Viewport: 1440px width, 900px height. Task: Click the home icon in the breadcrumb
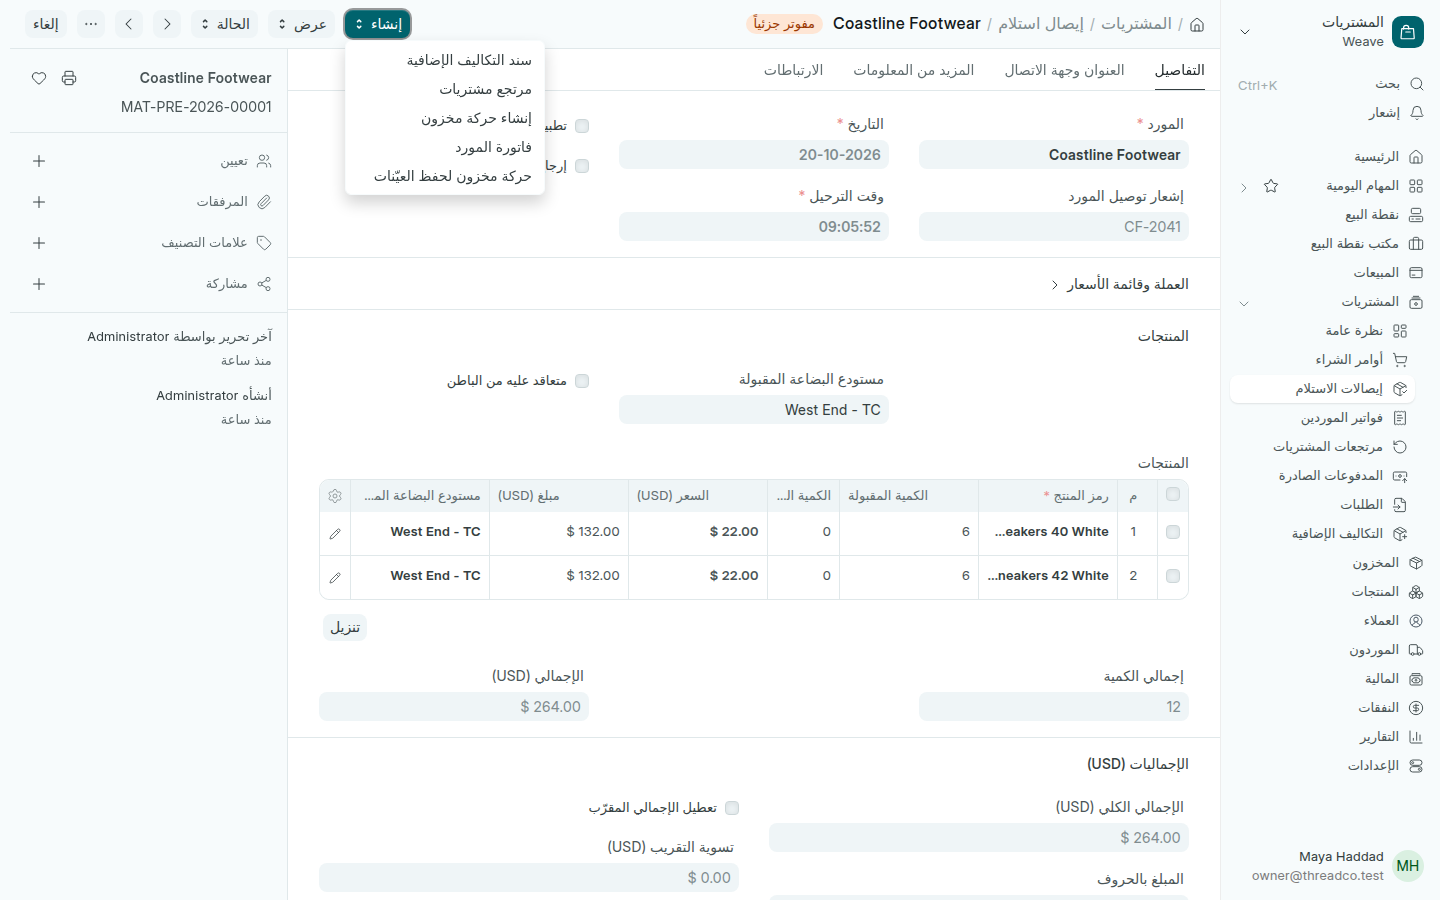click(x=1197, y=24)
